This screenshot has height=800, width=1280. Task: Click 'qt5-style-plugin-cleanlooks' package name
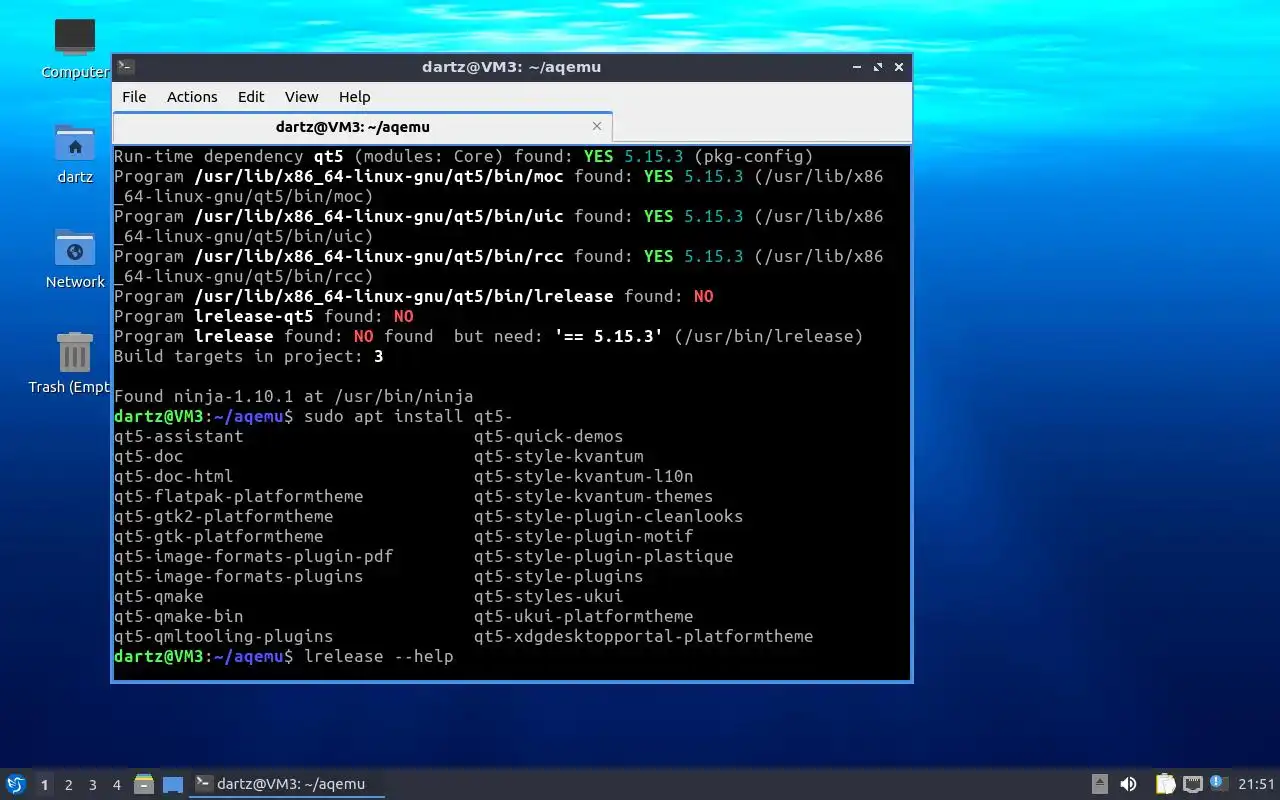click(609, 517)
